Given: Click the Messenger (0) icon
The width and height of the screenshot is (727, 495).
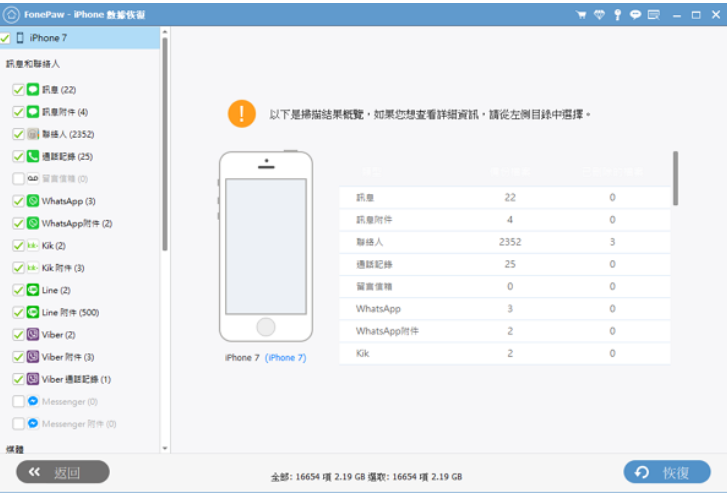Looking at the screenshot, I should click(32, 401).
